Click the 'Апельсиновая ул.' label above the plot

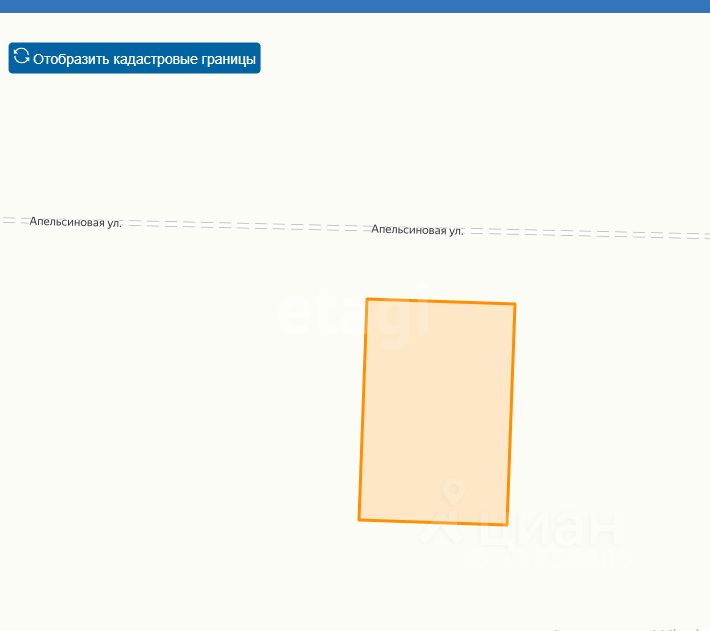tap(417, 230)
